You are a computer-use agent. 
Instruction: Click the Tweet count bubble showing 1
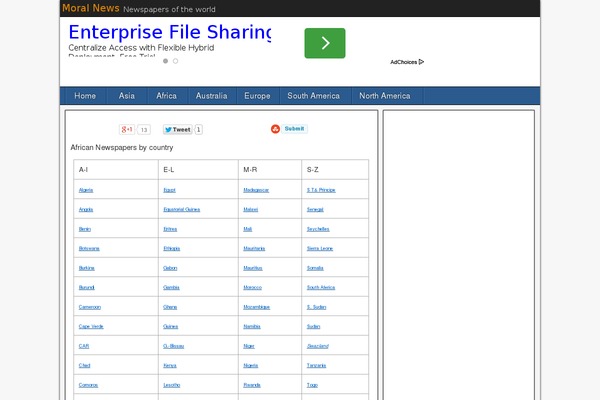(x=198, y=129)
